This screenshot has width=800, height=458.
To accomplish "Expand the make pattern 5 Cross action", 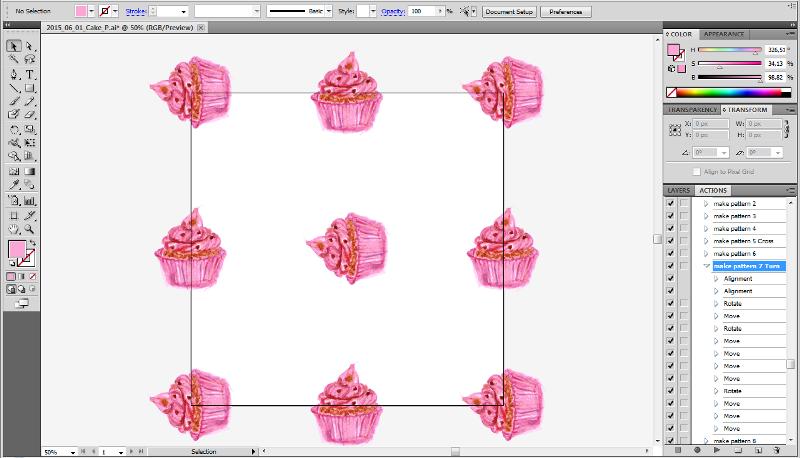I will pyautogui.click(x=706, y=241).
